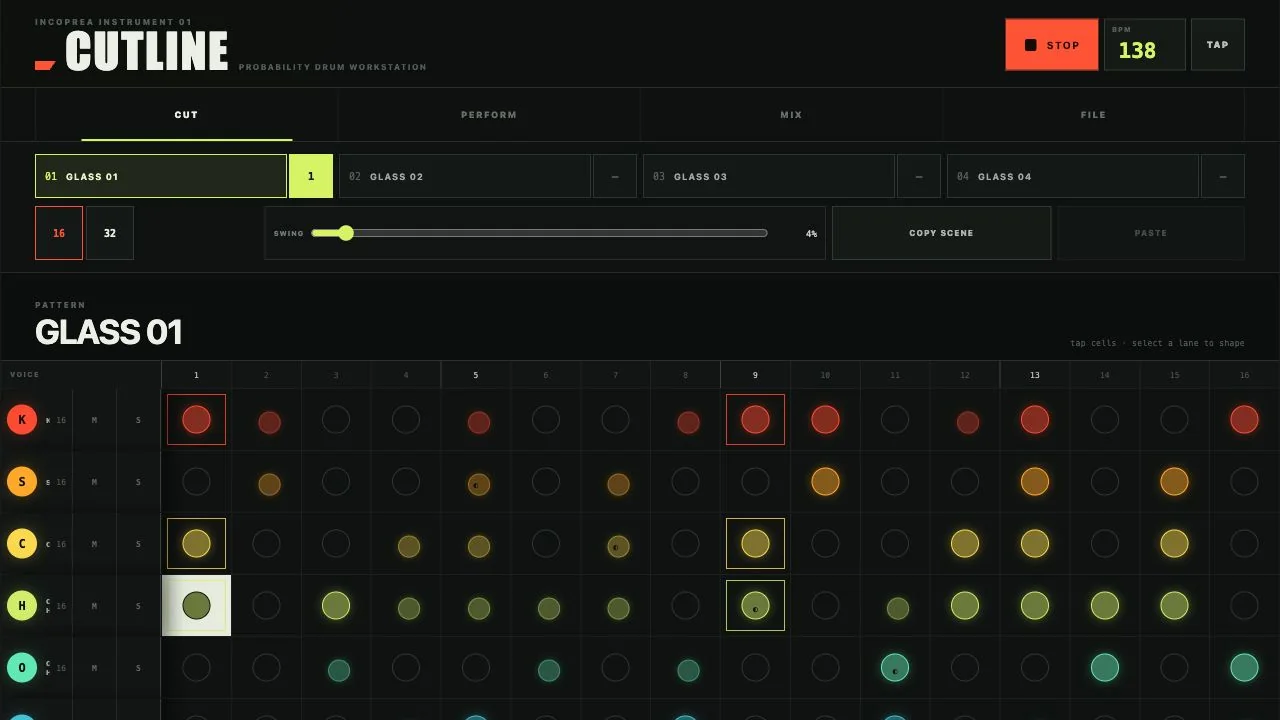The width and height of the screenshot is (1280, 720).
Task: Click the CUTLINE logo title
Action: [147, 51]
